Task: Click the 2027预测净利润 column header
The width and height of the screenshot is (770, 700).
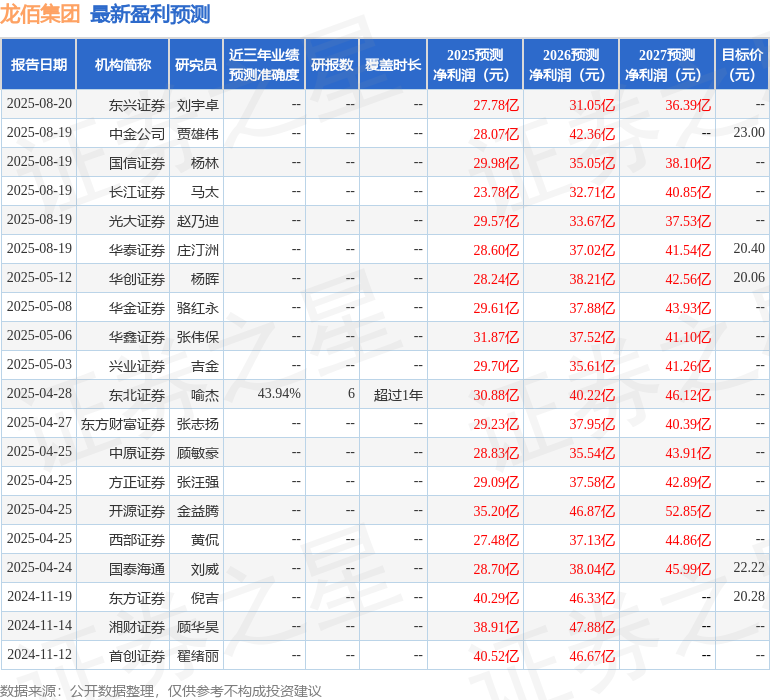Action: pos(667,65)
